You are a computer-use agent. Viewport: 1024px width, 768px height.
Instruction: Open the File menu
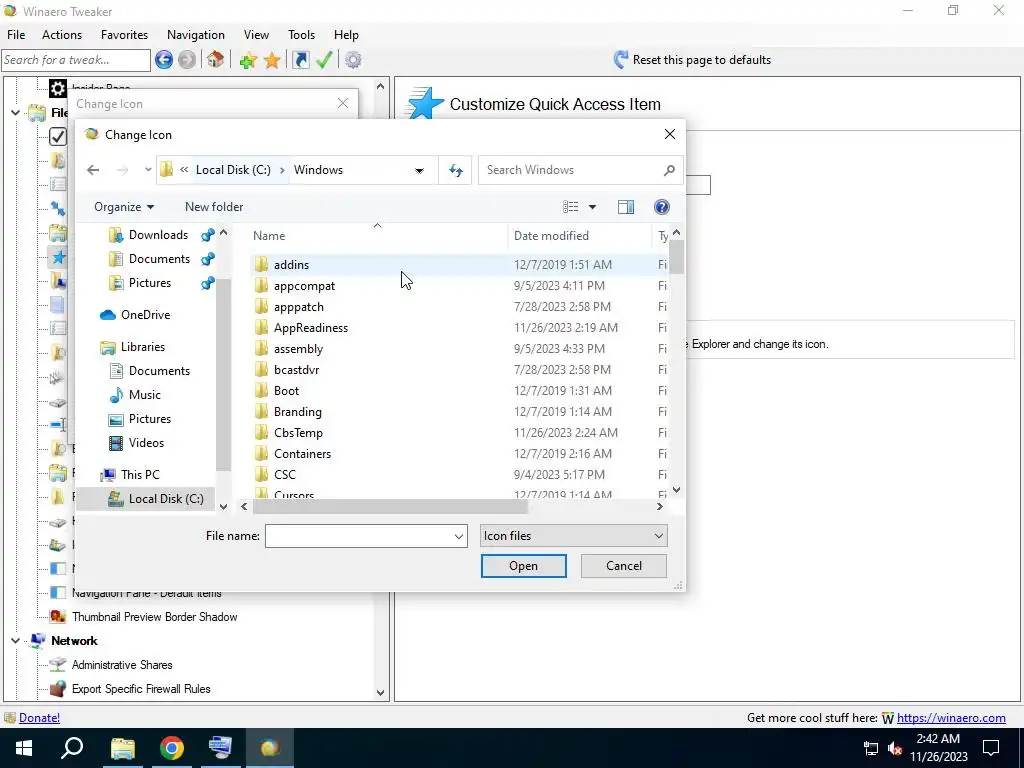pos(16,35)
